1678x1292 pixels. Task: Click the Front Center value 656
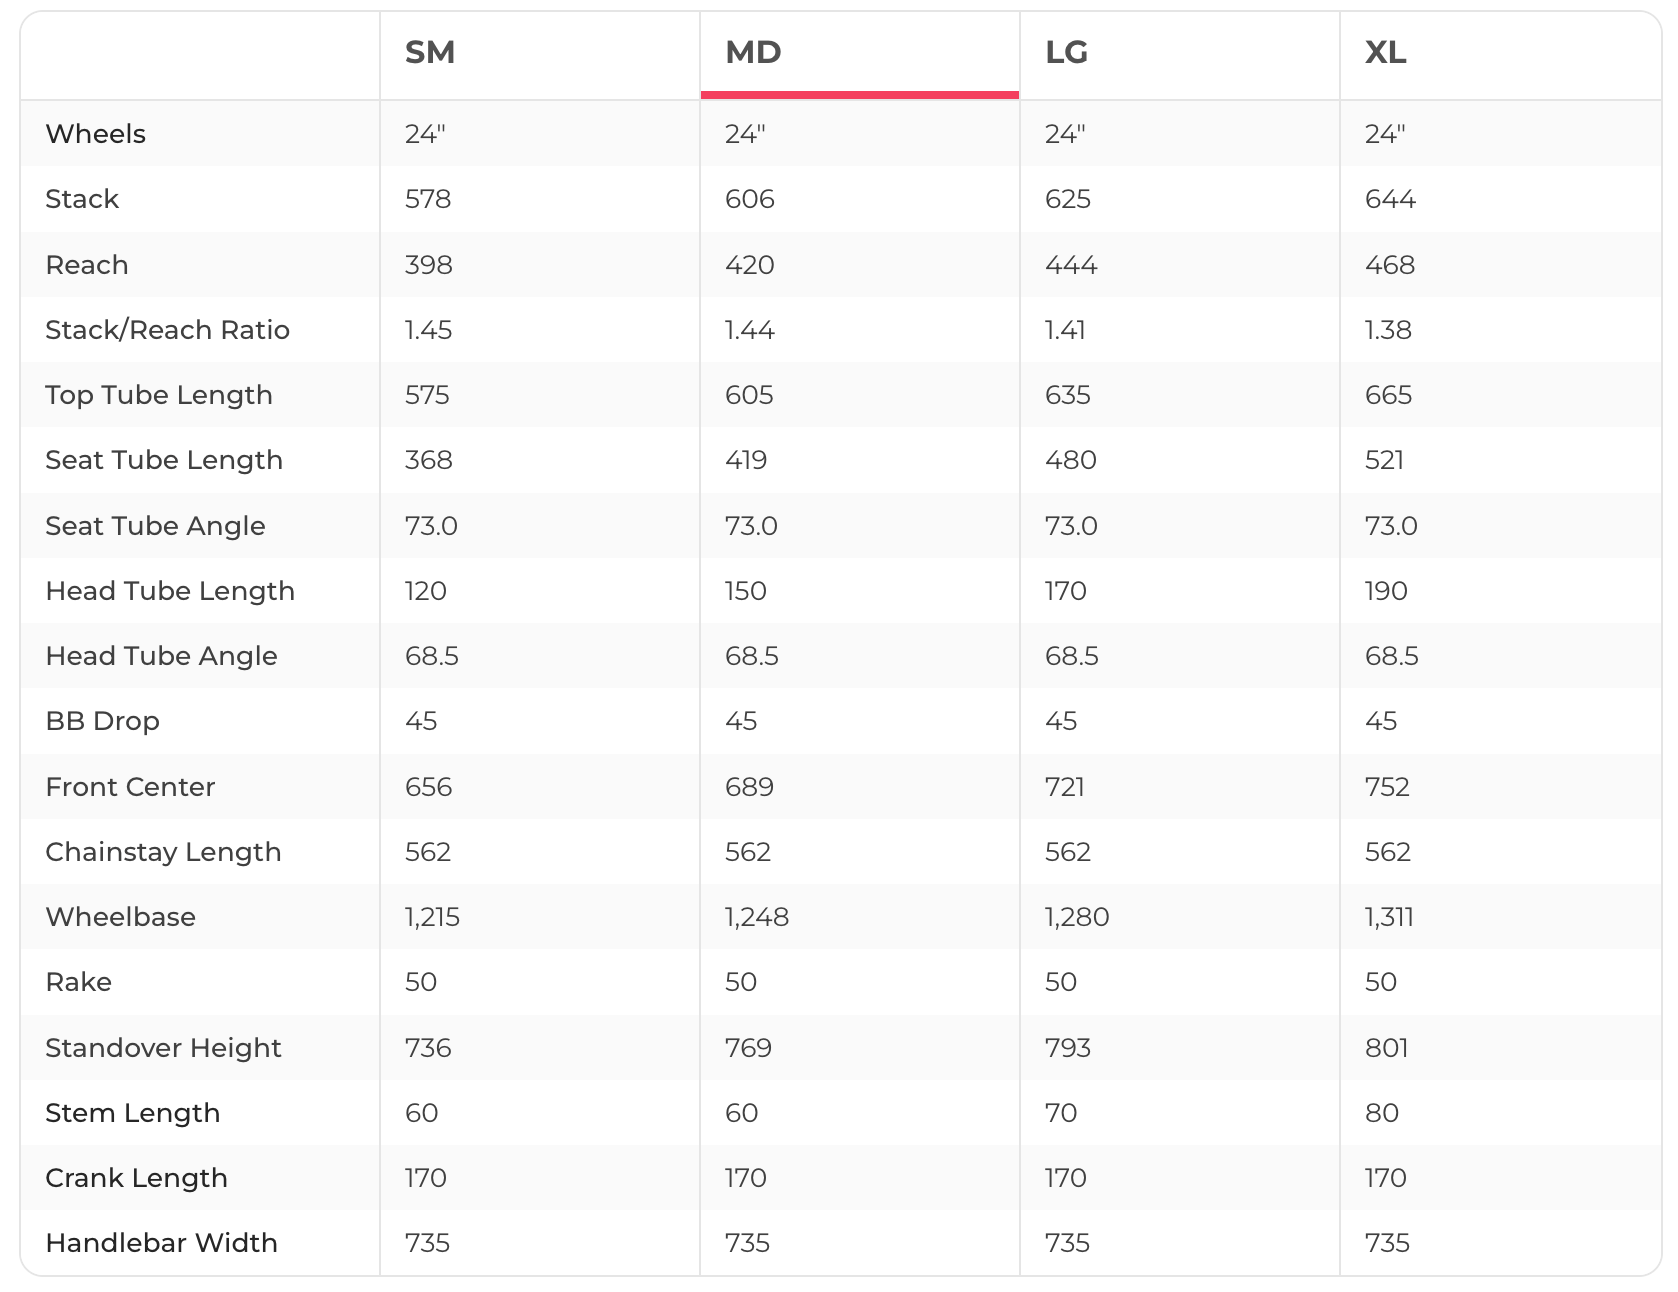(x=429, y=787)
